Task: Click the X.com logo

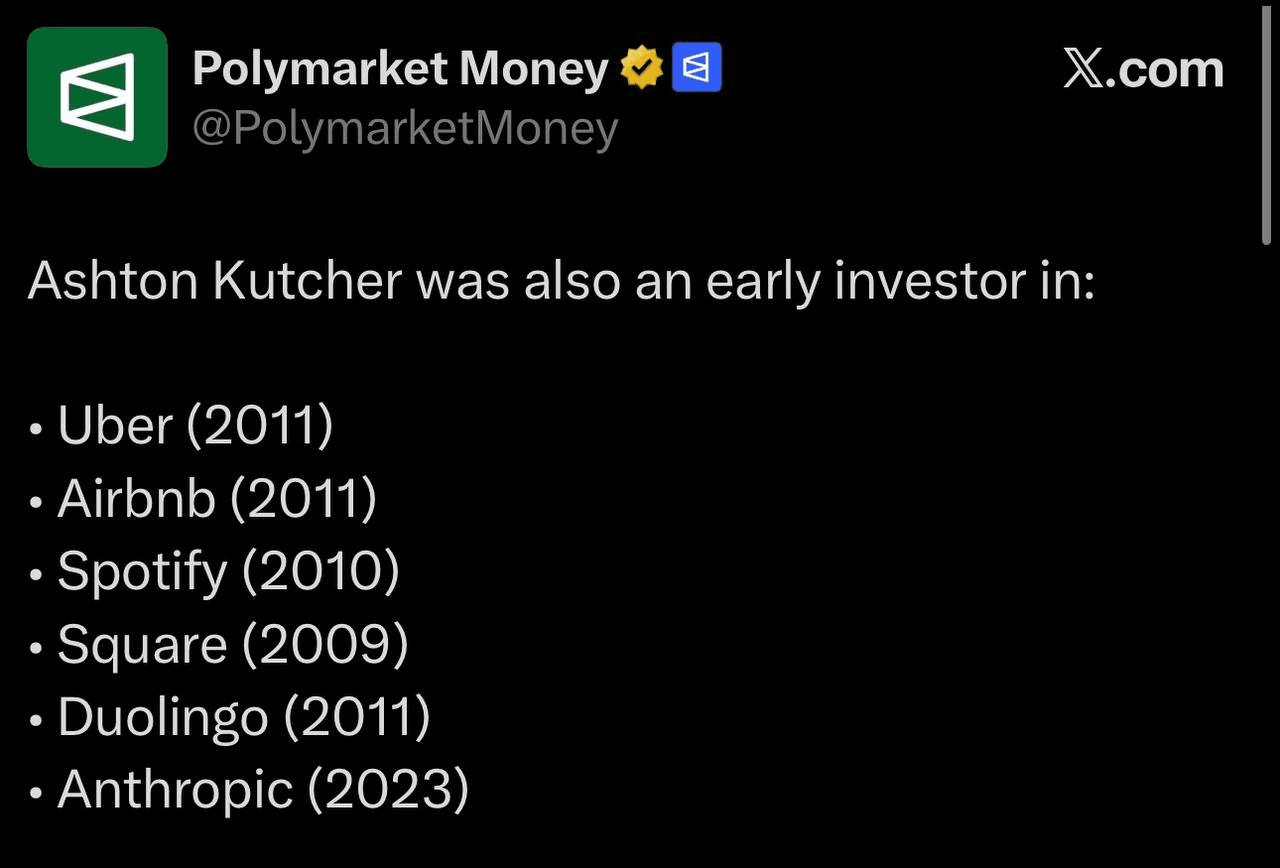Action: tap(1143, 70)
